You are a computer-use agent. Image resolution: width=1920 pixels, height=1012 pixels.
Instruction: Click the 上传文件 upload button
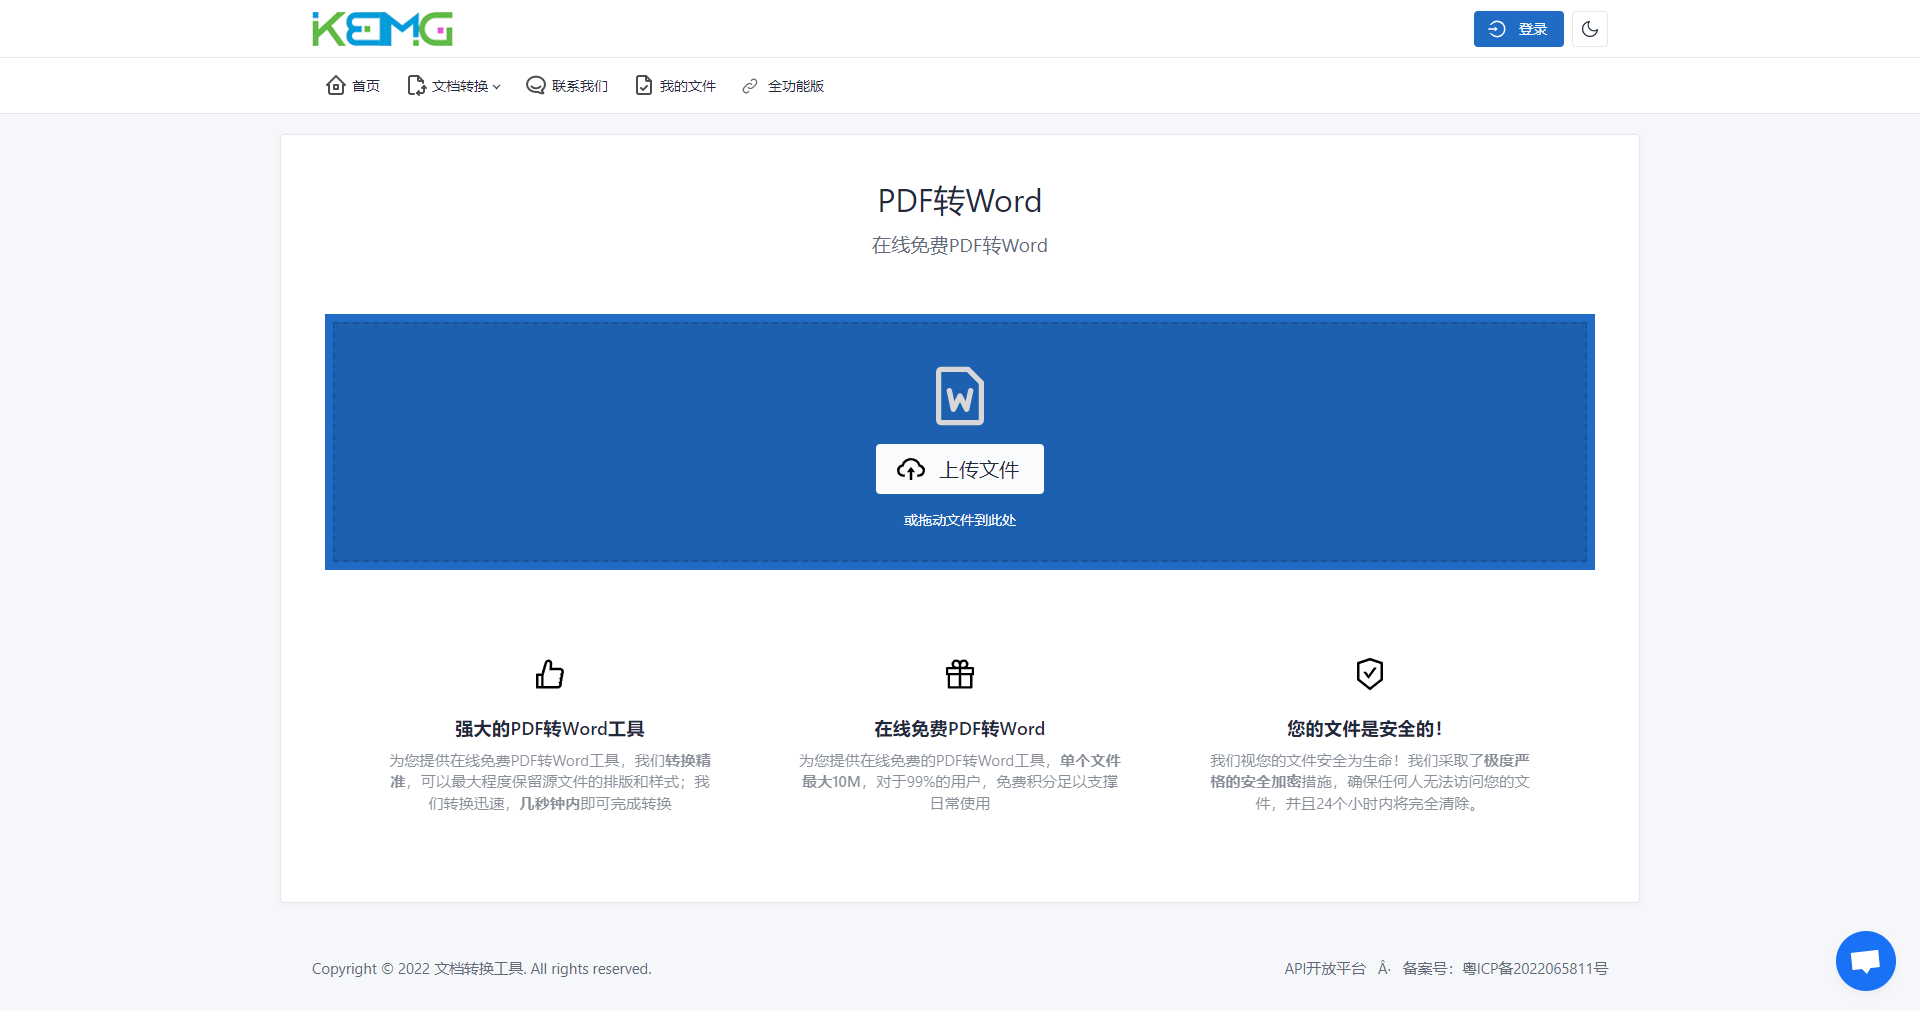959,469
